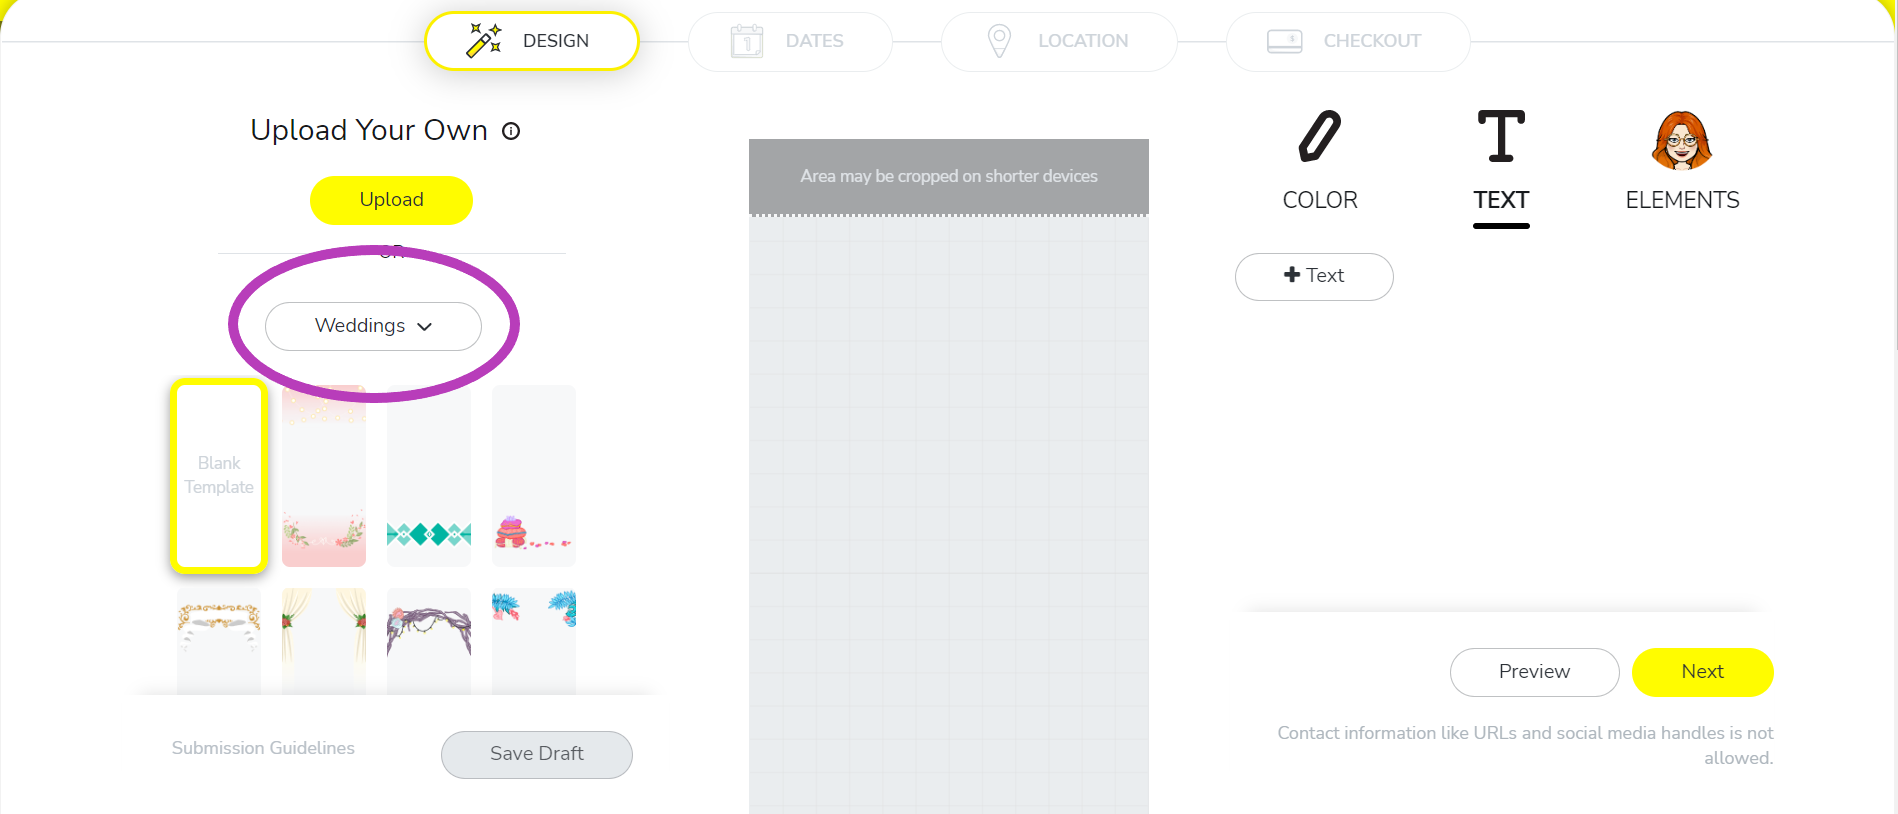Screen dimensions: 1898x814
Task: Choose the teal diamond pattern template
Action: click(x=429, y=476)
